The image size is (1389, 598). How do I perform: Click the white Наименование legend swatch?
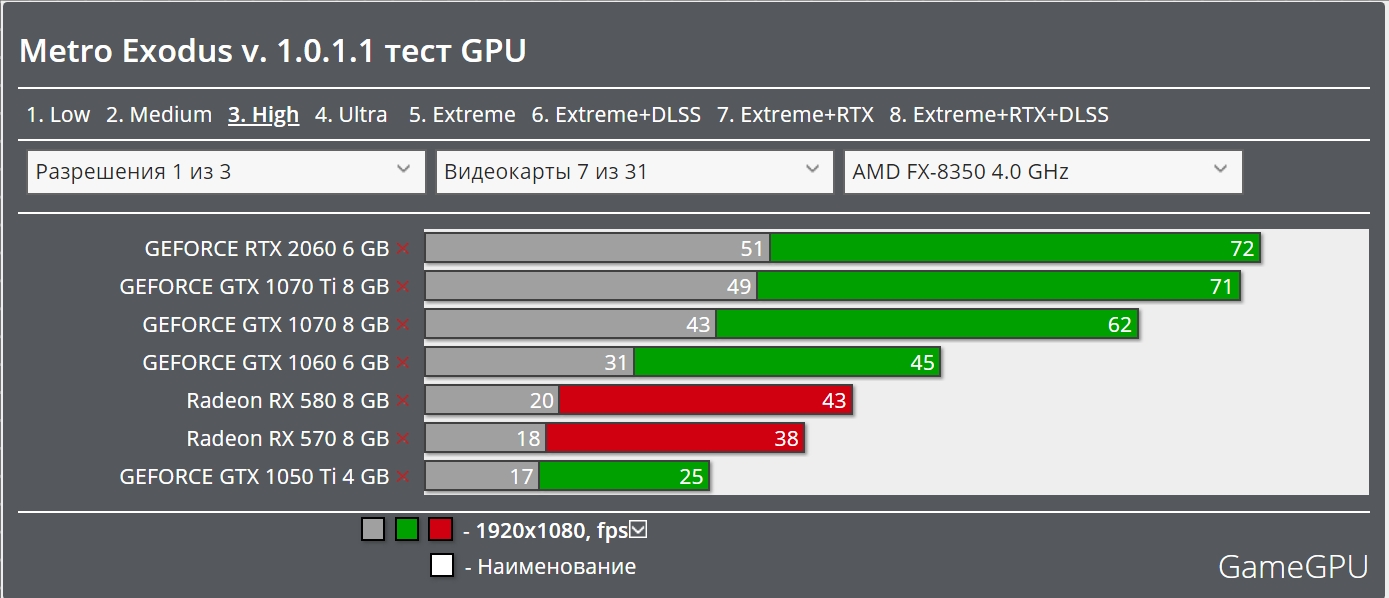click(442, 566)
